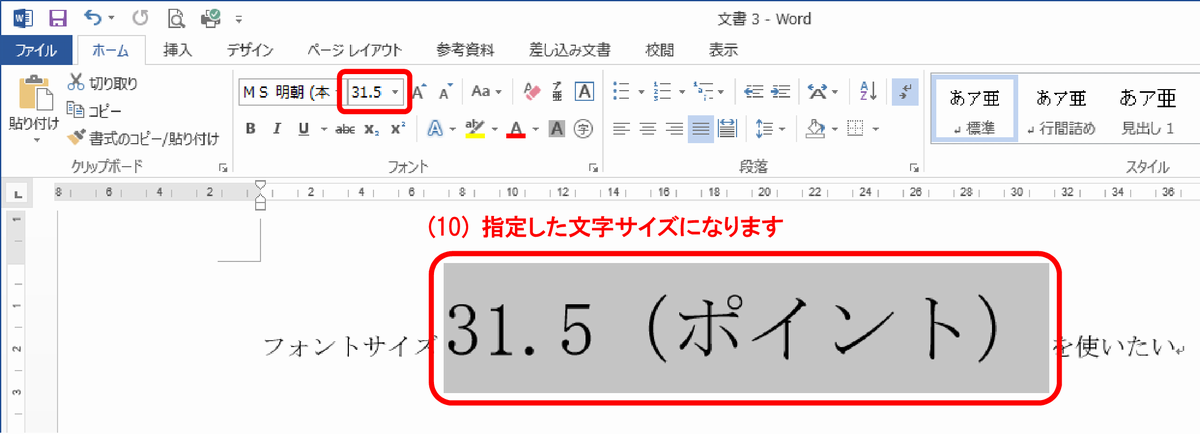Viewport: 1200px width, 434px height.
Task: Toggle italic formatting
Action: click(276, 128)
